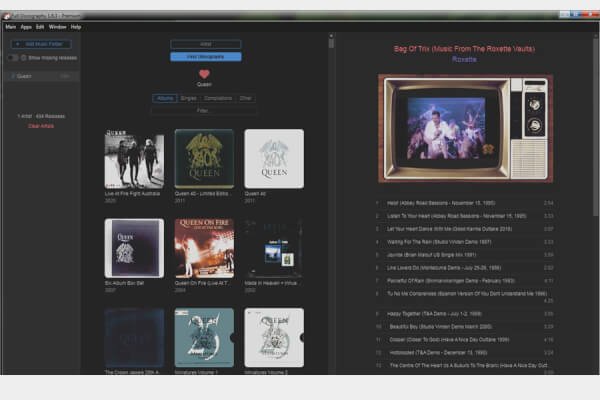600x400 pixels.
Task: Open the Edit menu
Action: 40,27
